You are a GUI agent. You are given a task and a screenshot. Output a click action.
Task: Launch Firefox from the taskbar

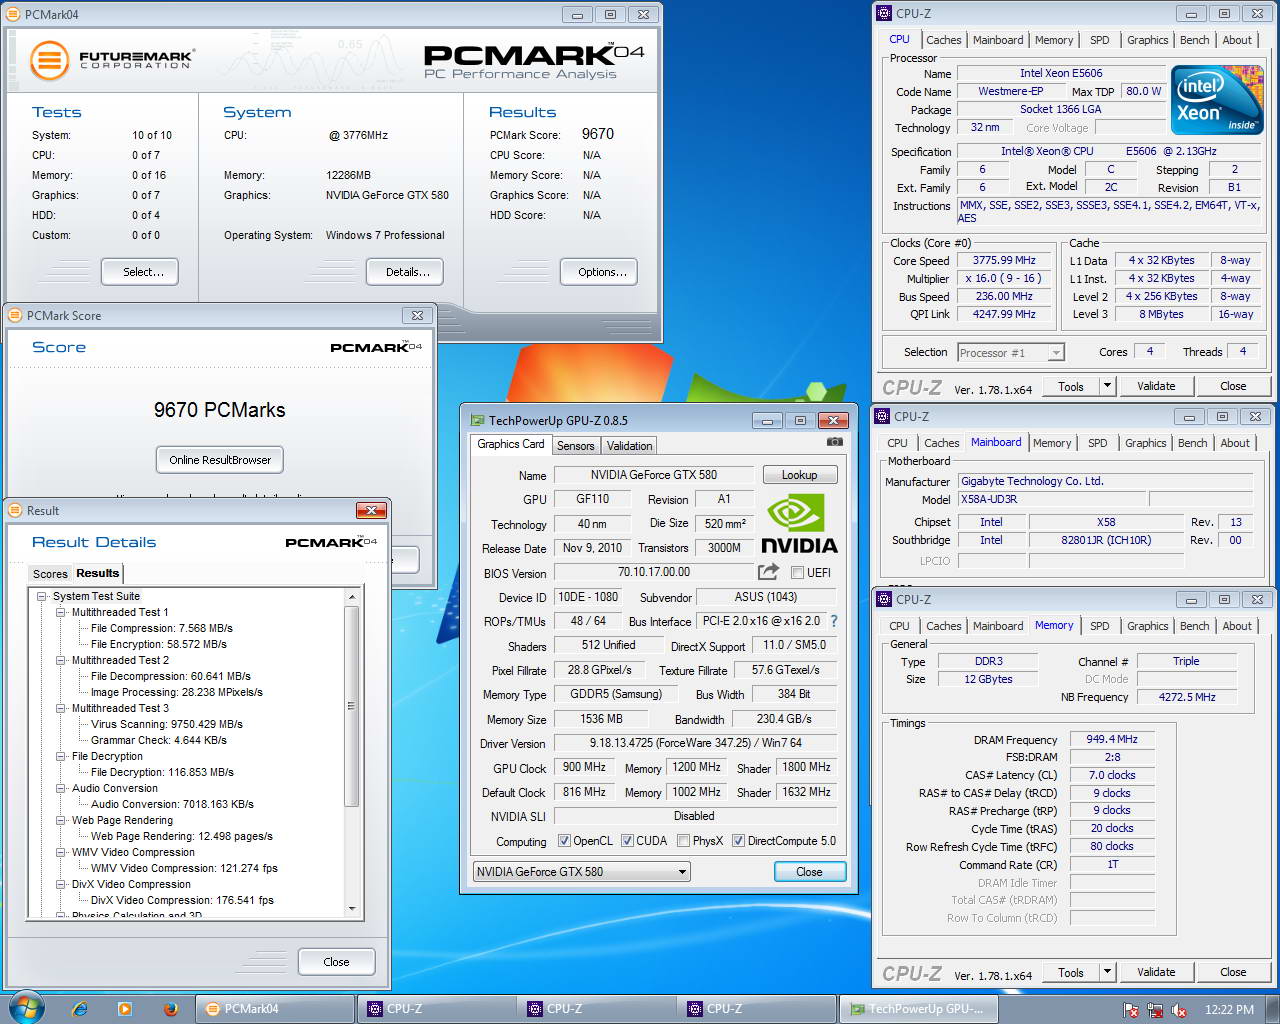click(x=170, y=1009)
